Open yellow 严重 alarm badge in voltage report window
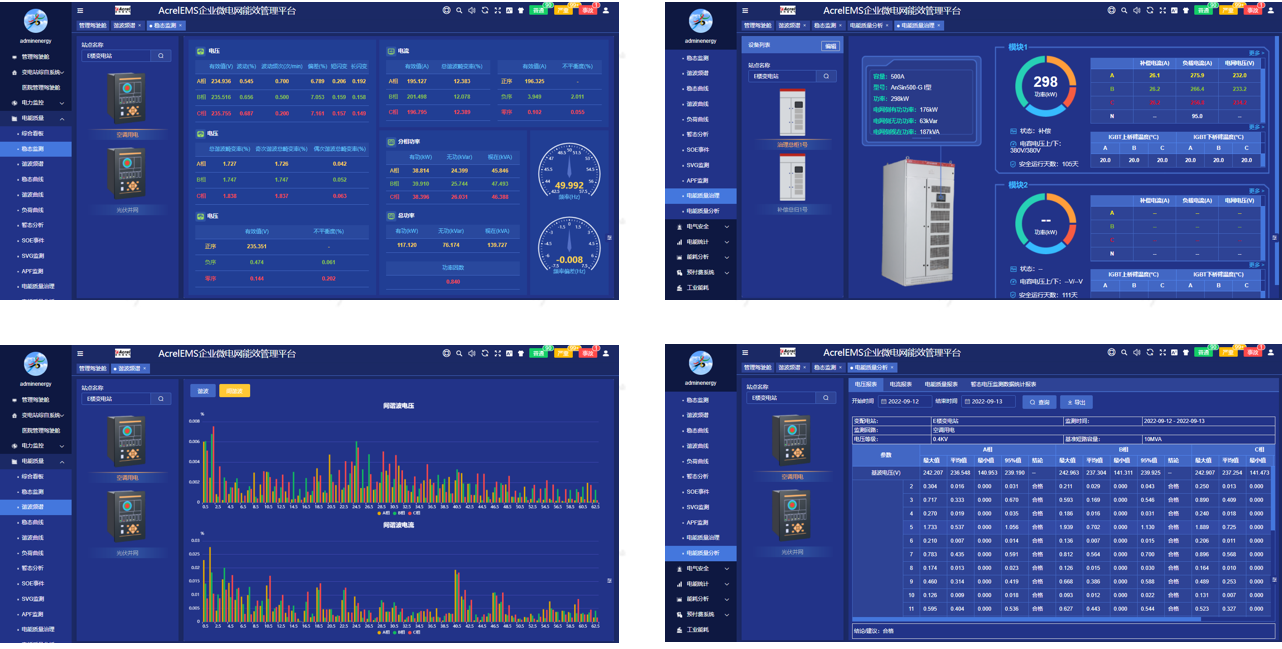Screen dimensions: 1282x649 click(x=1228, y=353)
